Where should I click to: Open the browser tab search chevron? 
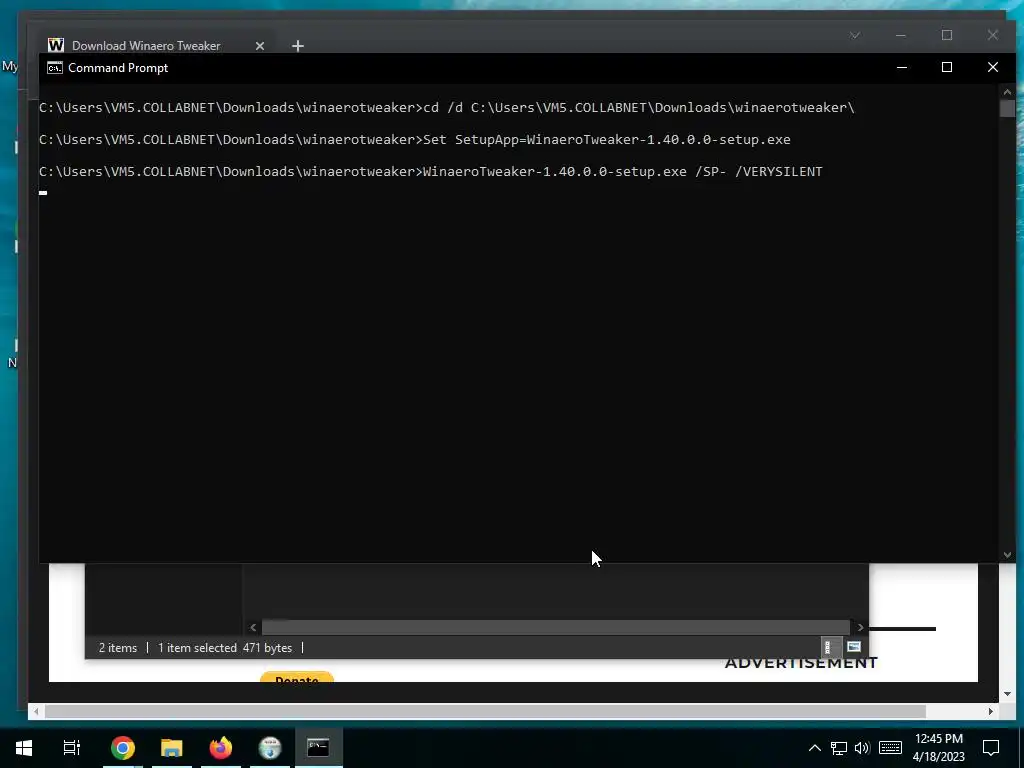[855, 35]
